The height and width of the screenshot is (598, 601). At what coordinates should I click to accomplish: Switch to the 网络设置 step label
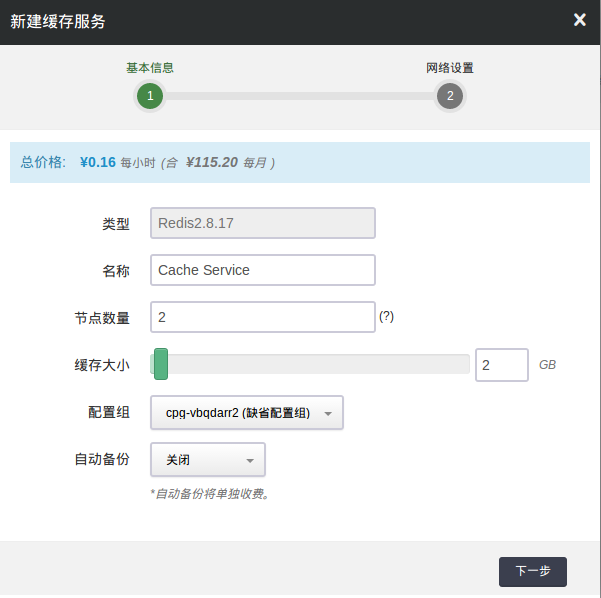pos(450,68)
